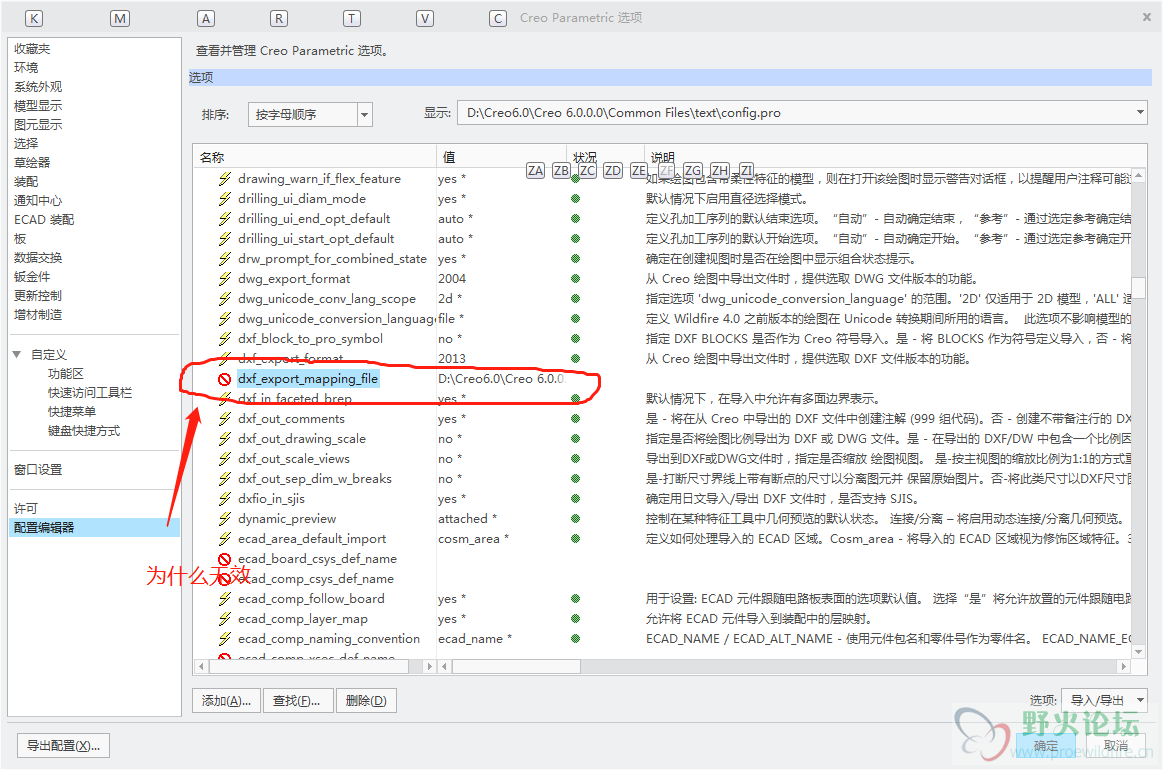Click lightning icon beside dxfio_in_sjis
This screenshot has height=770, width=1163.
[225, 499]
